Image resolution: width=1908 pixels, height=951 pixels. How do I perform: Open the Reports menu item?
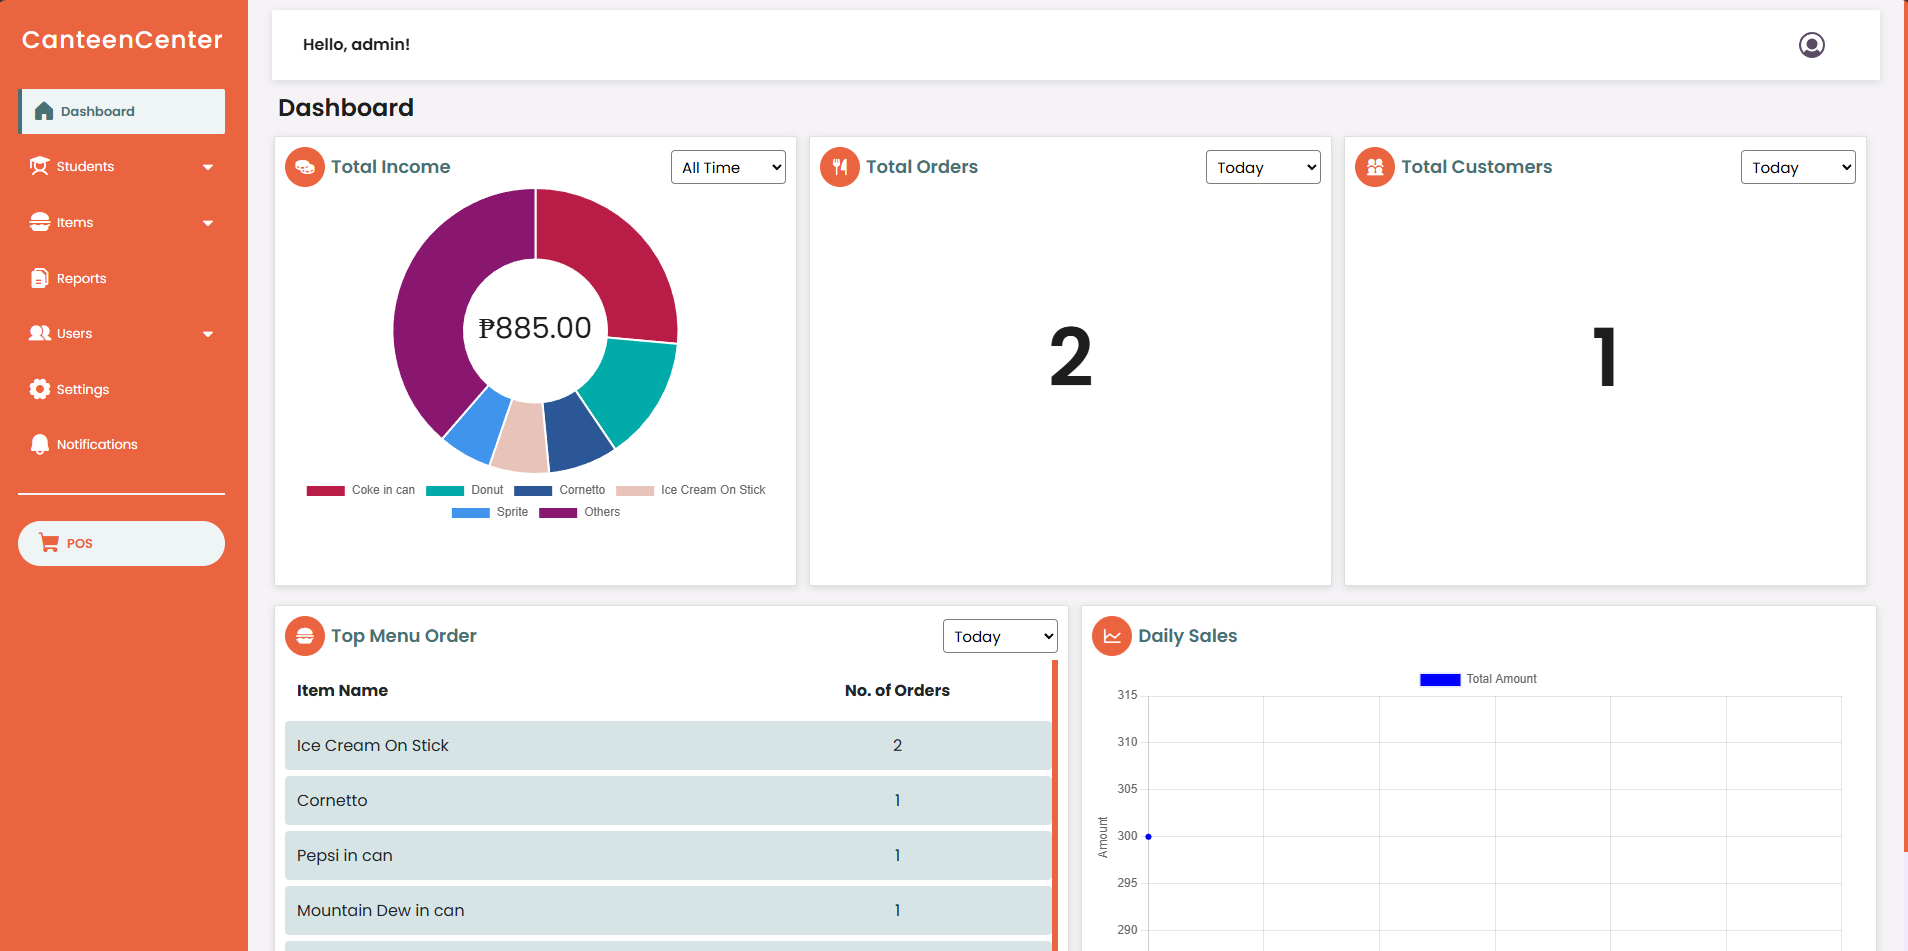81,279
